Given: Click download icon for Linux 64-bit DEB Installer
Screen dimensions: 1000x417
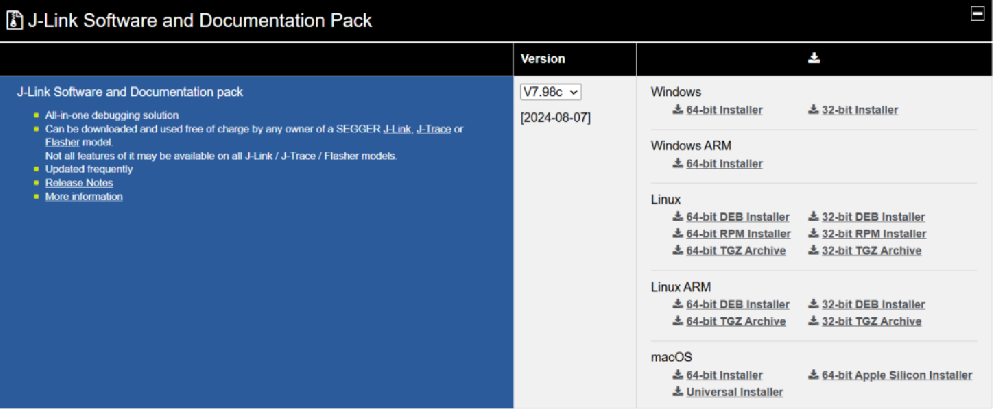Looking at the screenshot, I should [x=677, y=217].
